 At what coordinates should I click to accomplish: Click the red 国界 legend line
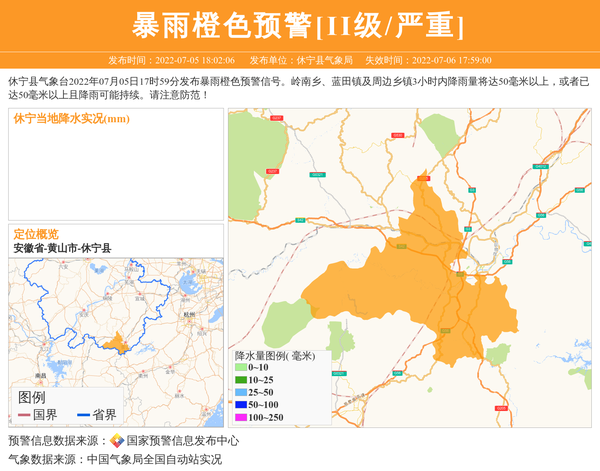pyautogui.click(x=23, y=415)
